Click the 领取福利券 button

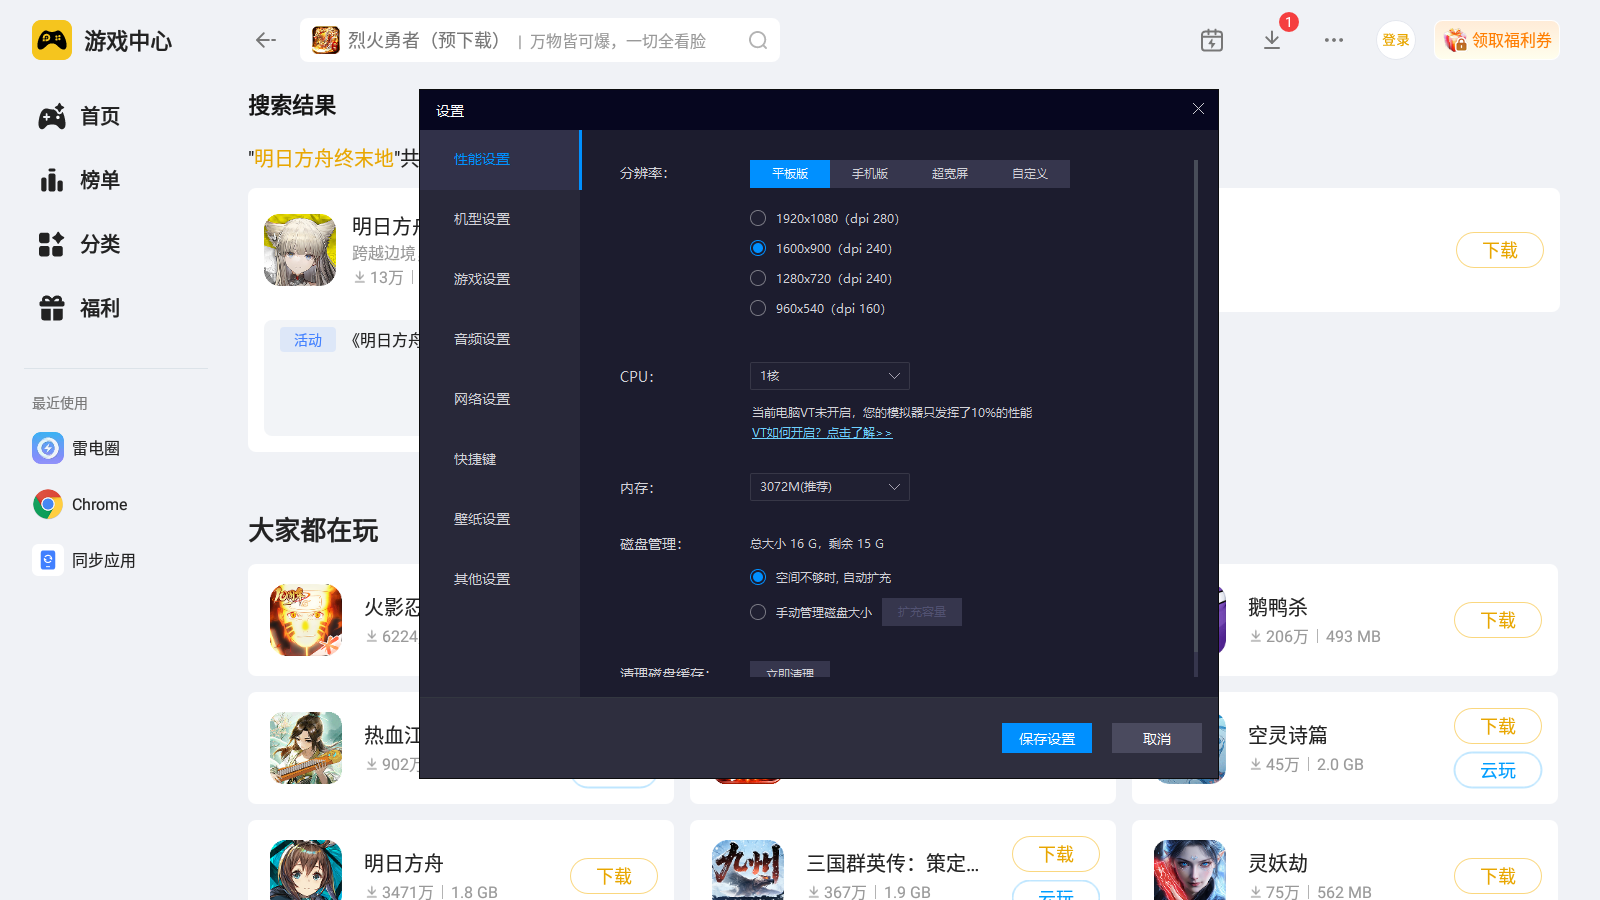tap(1497, 40)
